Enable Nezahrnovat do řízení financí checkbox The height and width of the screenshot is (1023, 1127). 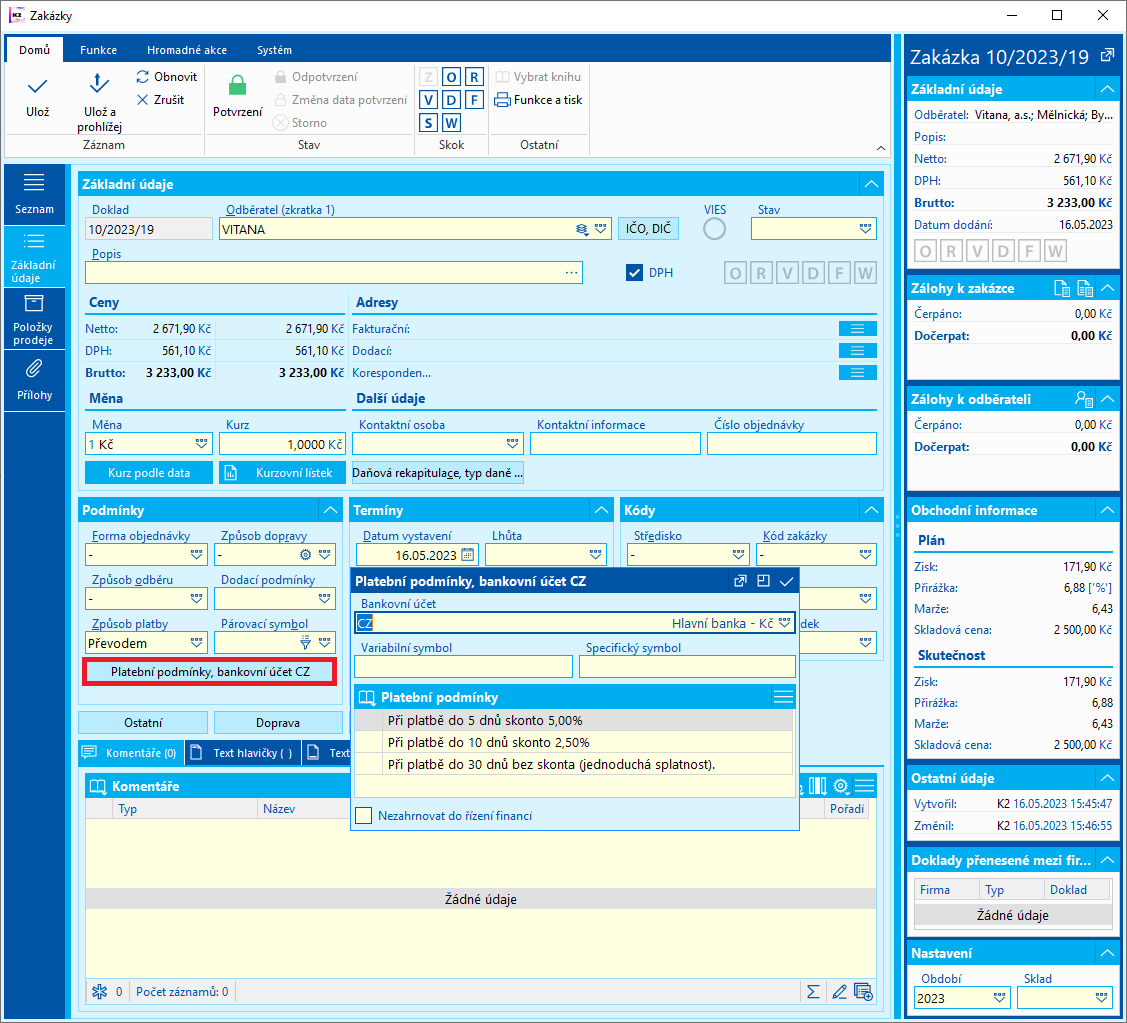click(x=364, y=816)
